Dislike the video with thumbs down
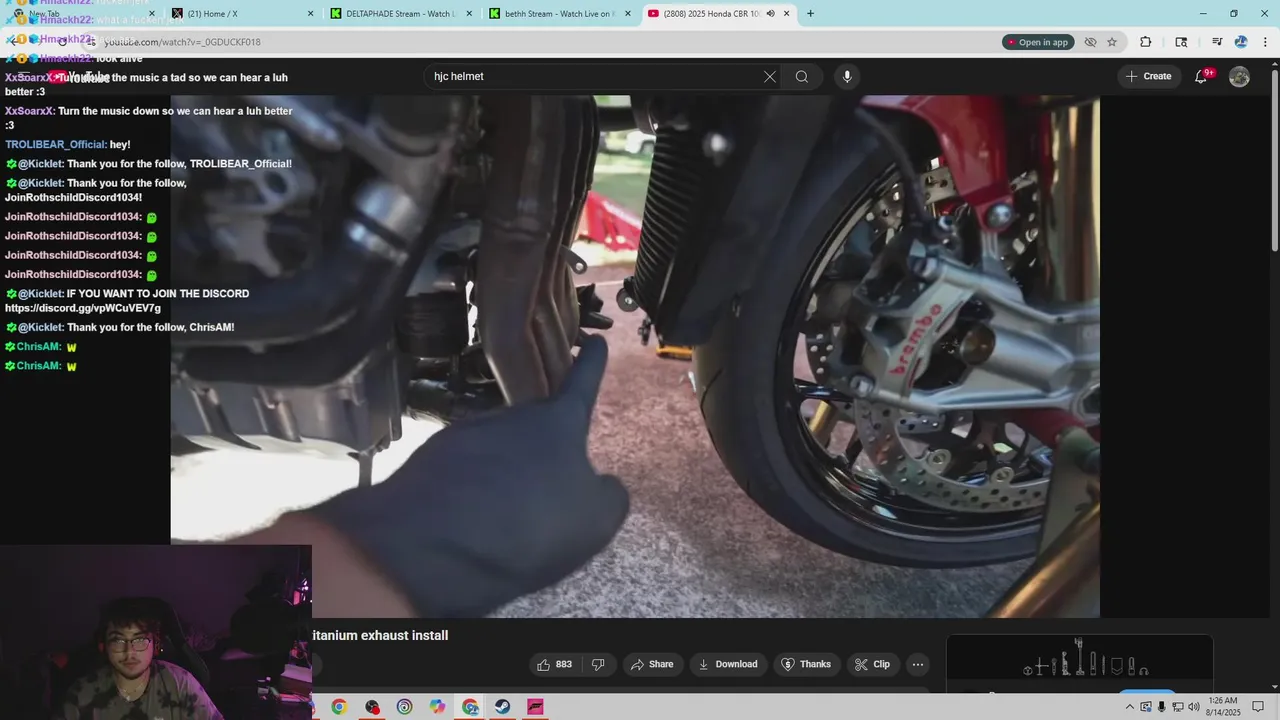Screen dimensions: 1280x720 click(598, 664)
